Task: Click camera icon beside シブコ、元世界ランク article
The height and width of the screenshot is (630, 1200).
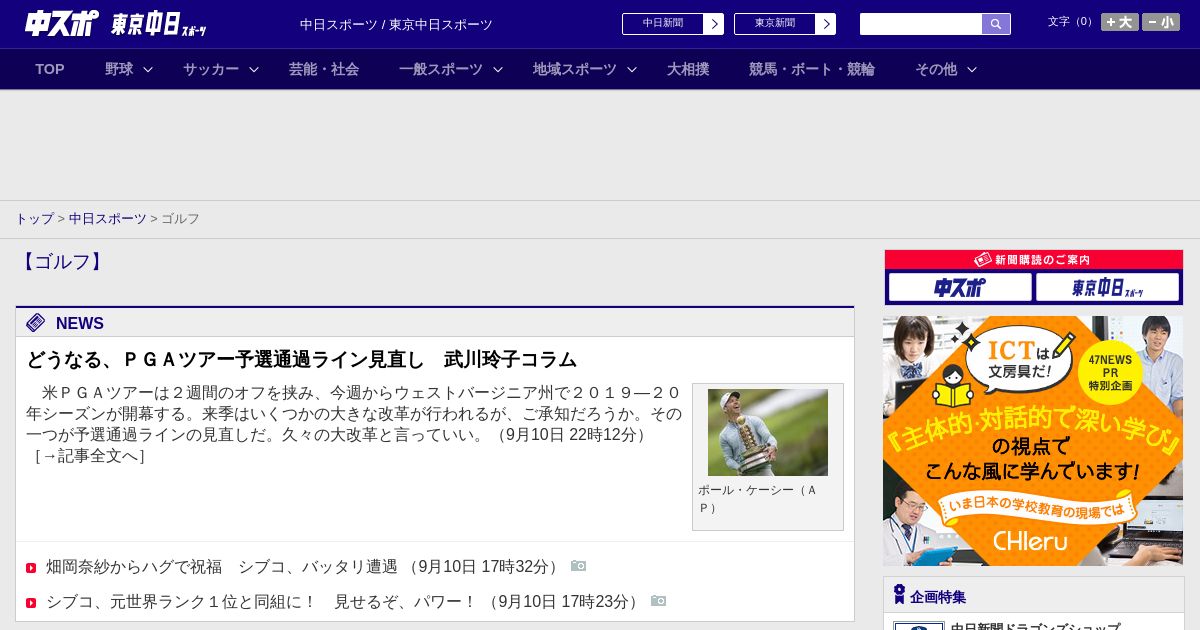Action: (x=658, y=600)
